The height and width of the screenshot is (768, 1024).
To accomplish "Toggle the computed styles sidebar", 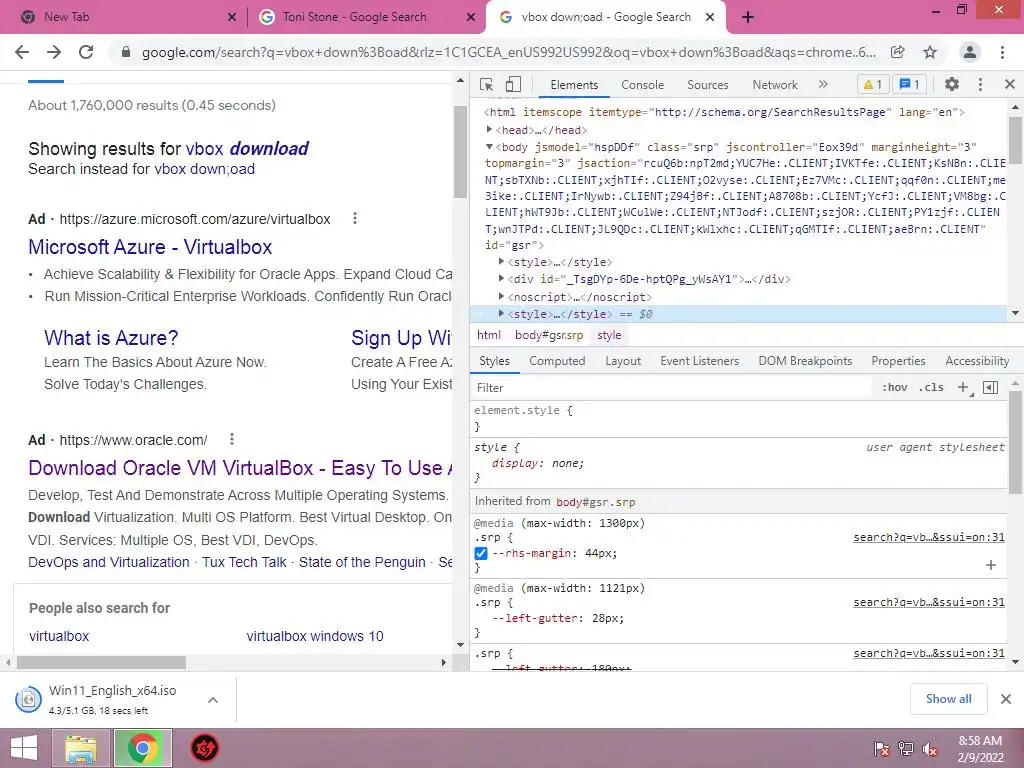I will pos(990,387).
